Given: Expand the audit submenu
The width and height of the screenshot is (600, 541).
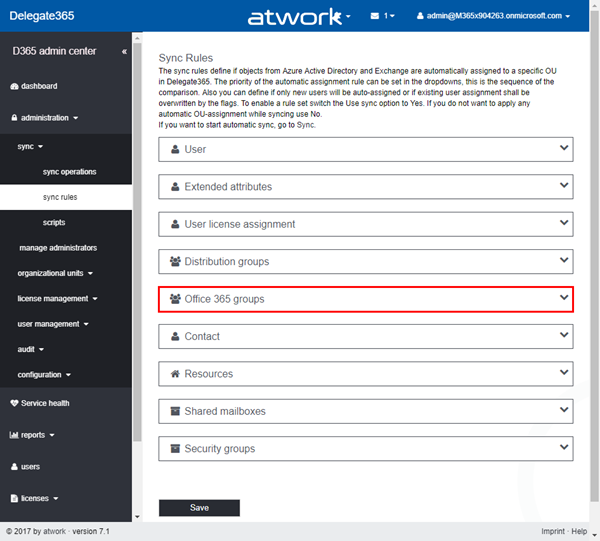Looking at the screenshot, I should point(30,349).
